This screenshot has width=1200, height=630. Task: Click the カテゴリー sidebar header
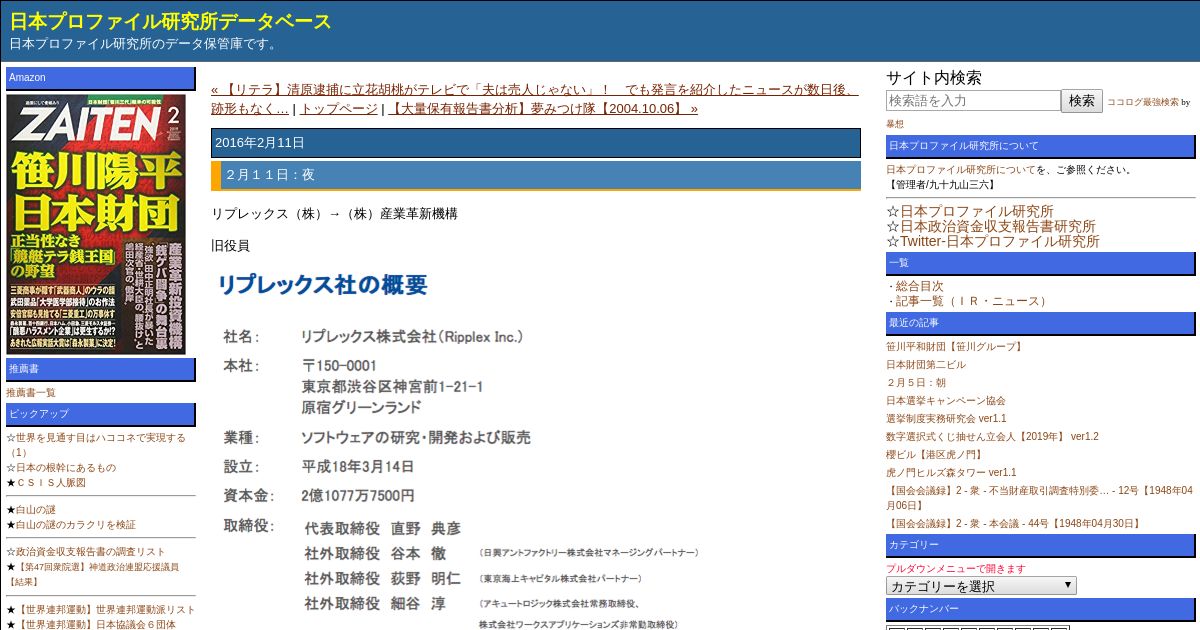[1040, 545]
